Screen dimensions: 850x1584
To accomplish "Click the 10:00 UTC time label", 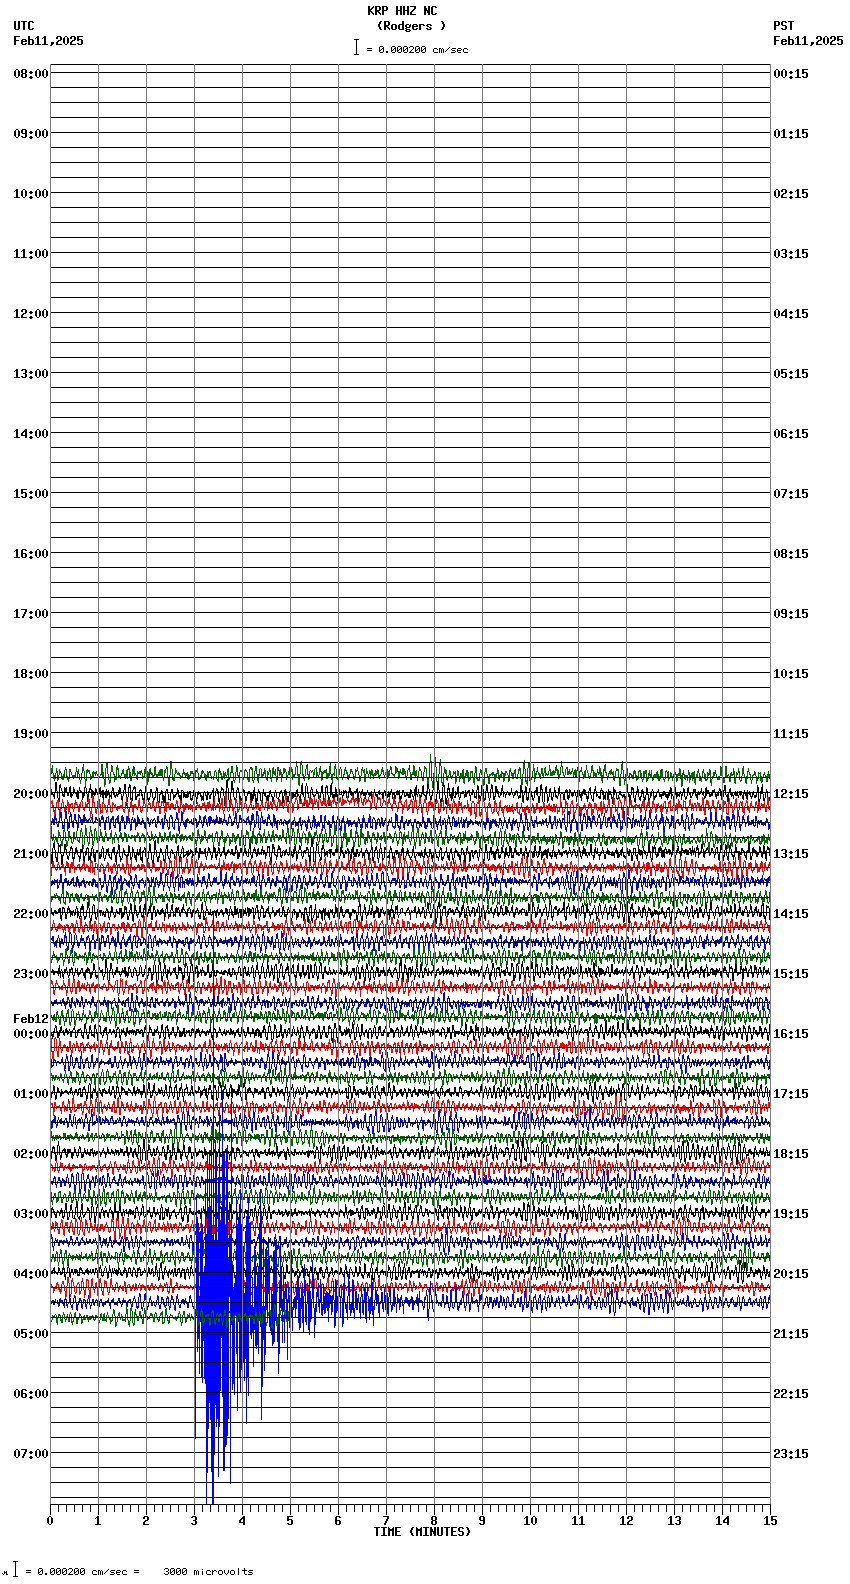I will coord(31,194).
